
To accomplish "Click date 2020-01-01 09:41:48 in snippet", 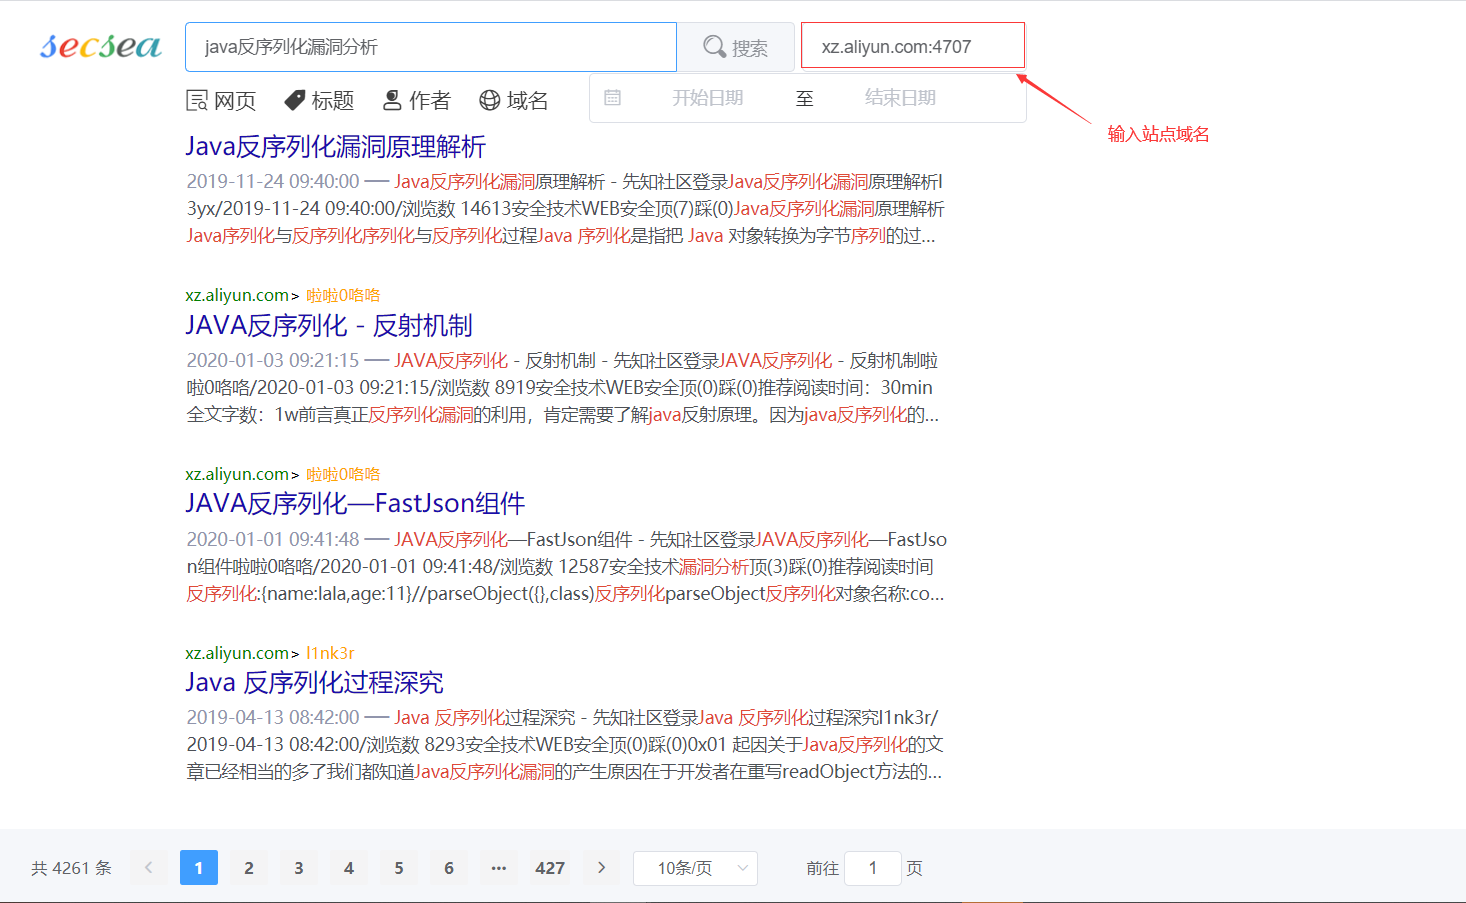I will 273,539.
